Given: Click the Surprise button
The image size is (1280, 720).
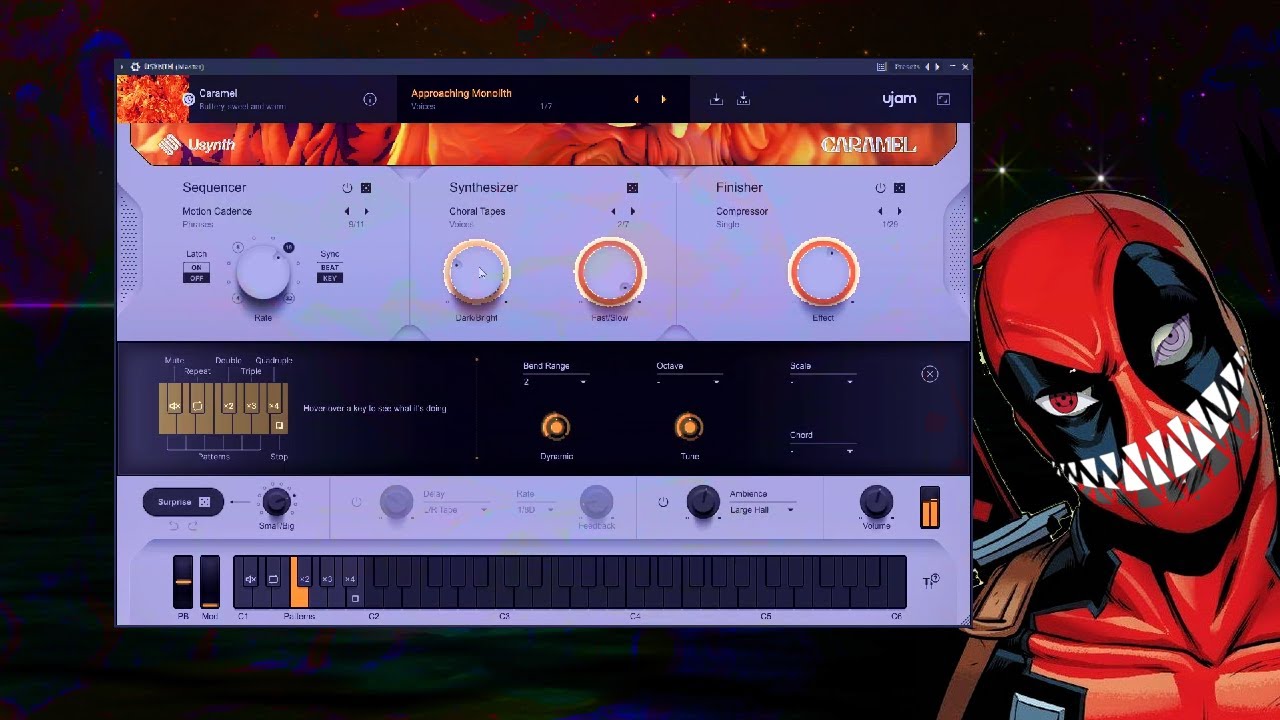Looking at the screenshot, I should click(x=183, y=502).
